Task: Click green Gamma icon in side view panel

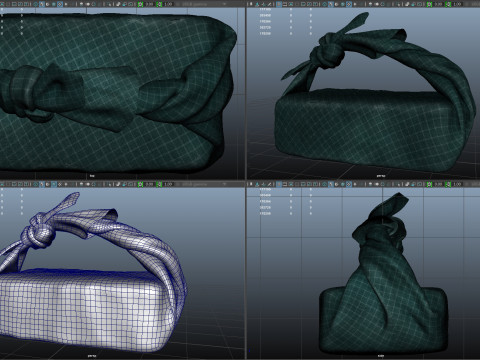Action: tap(448, 184)
